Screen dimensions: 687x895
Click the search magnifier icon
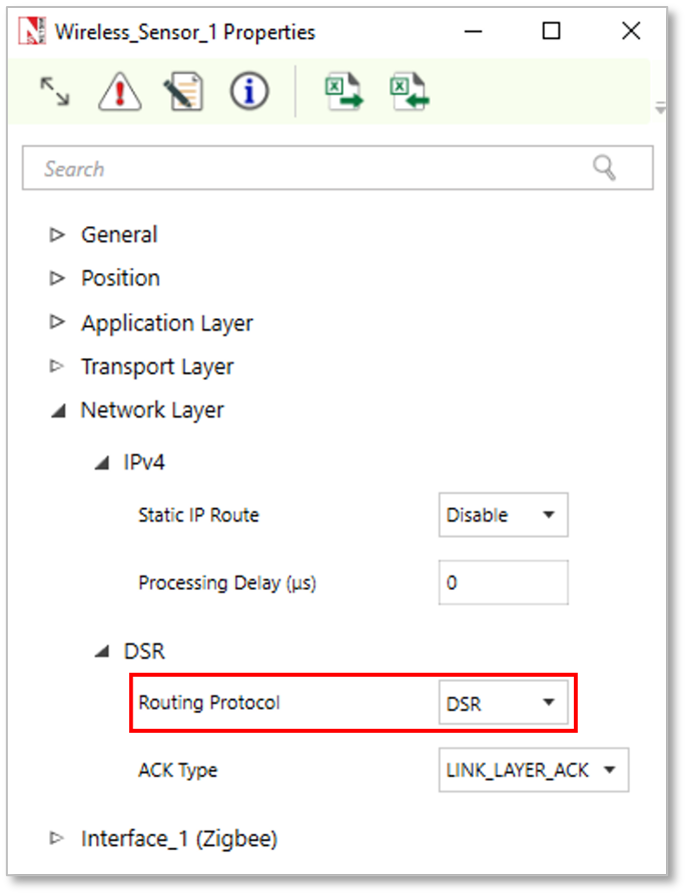pos(604,168)
